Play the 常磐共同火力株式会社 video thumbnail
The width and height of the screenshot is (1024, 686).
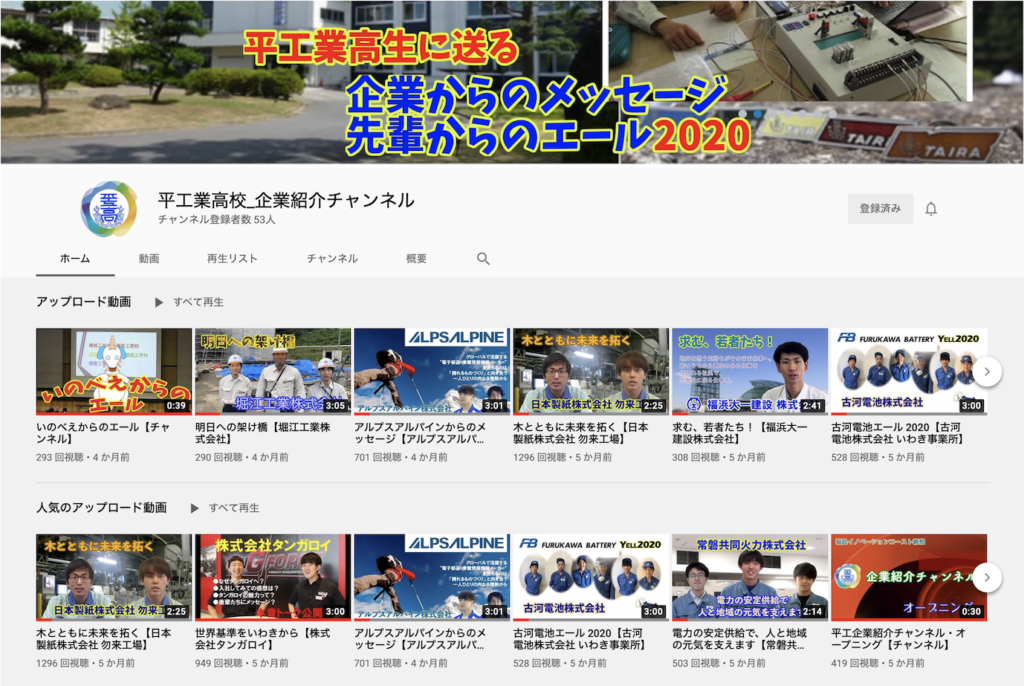(x=750, y=578)
